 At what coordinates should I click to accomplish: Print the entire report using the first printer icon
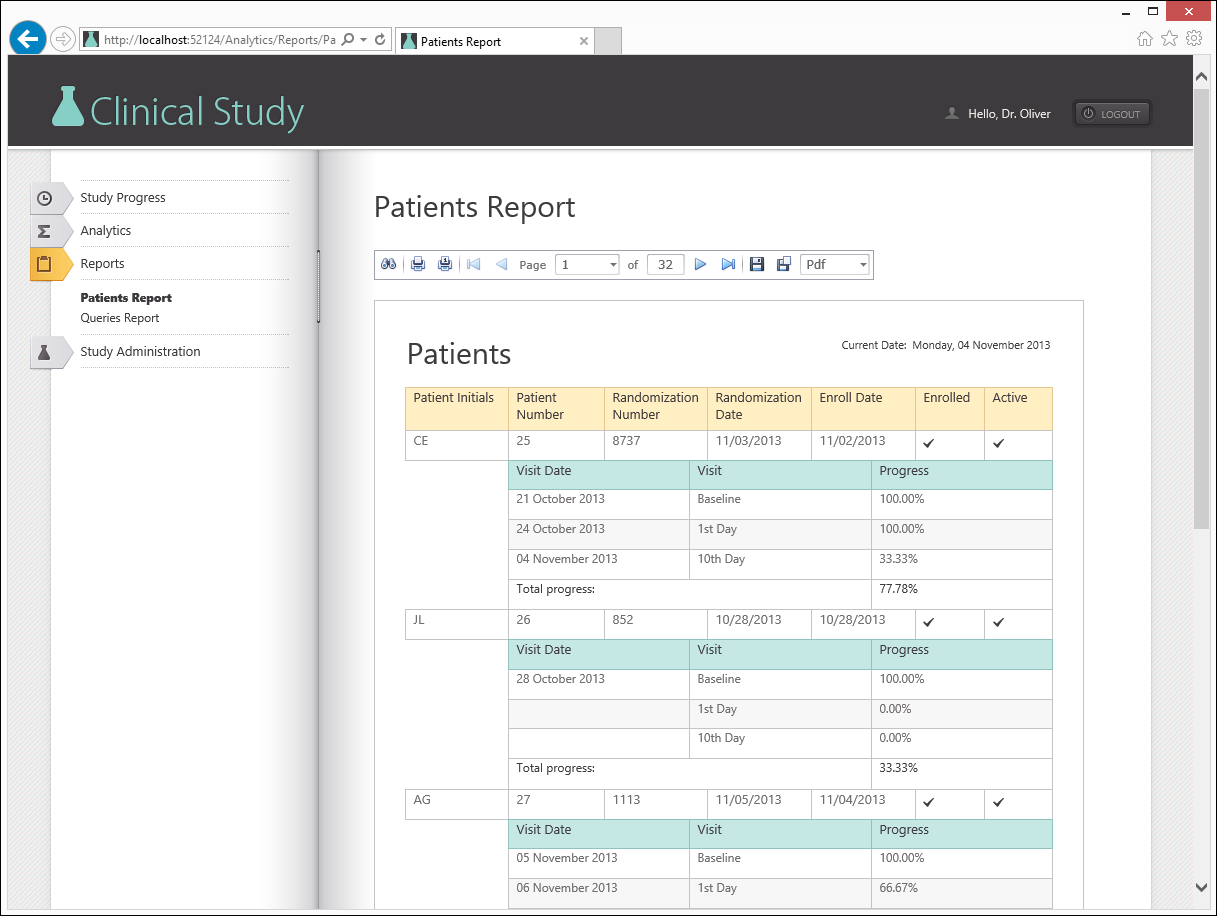click(418, 264)
